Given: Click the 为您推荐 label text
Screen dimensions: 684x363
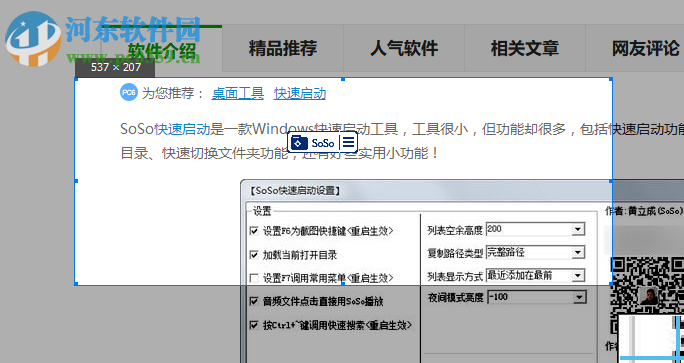Looking at the screenshot, I should pos(173,93).
